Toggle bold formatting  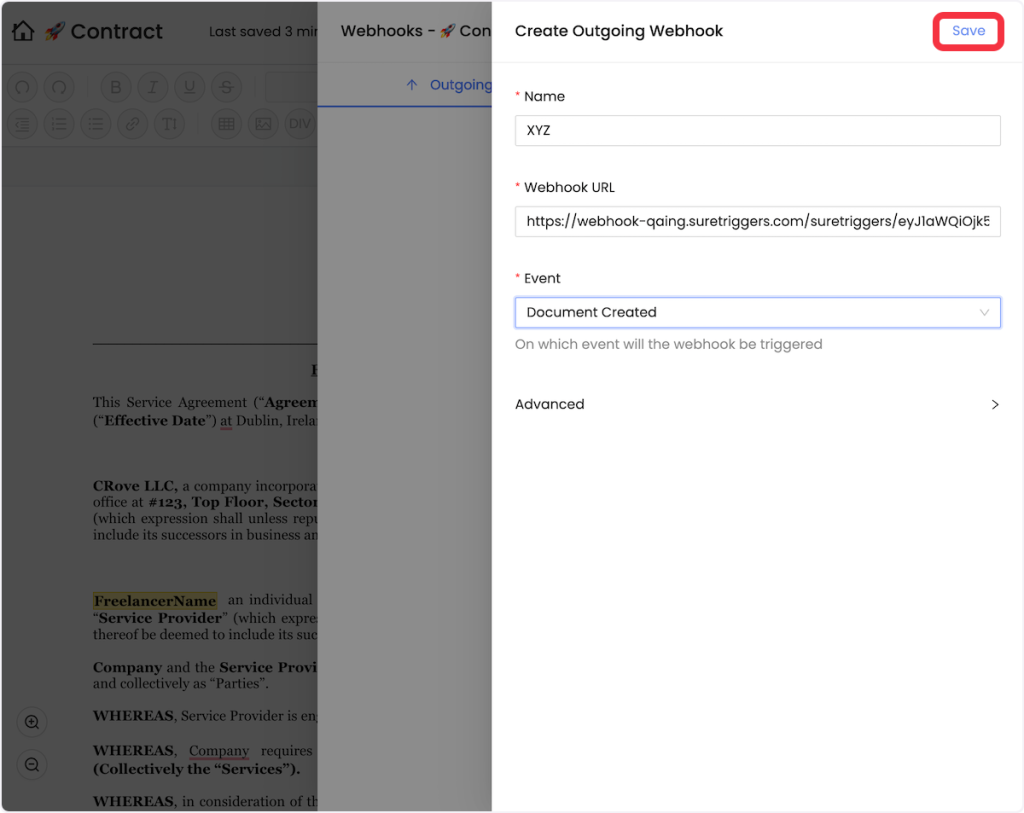(116, 88)
